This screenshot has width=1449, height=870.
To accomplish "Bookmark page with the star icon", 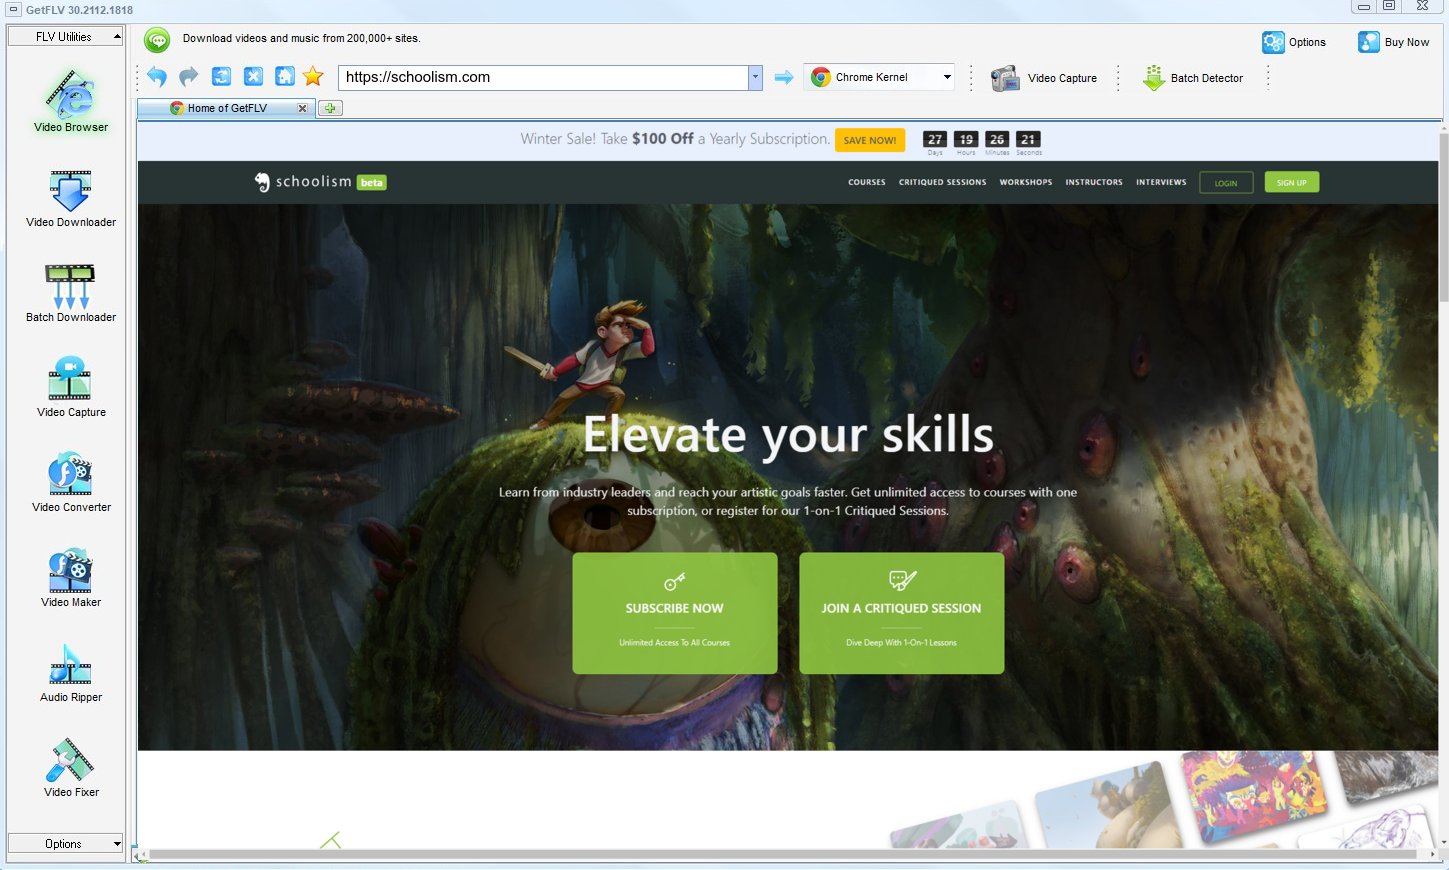I will 313,76.
